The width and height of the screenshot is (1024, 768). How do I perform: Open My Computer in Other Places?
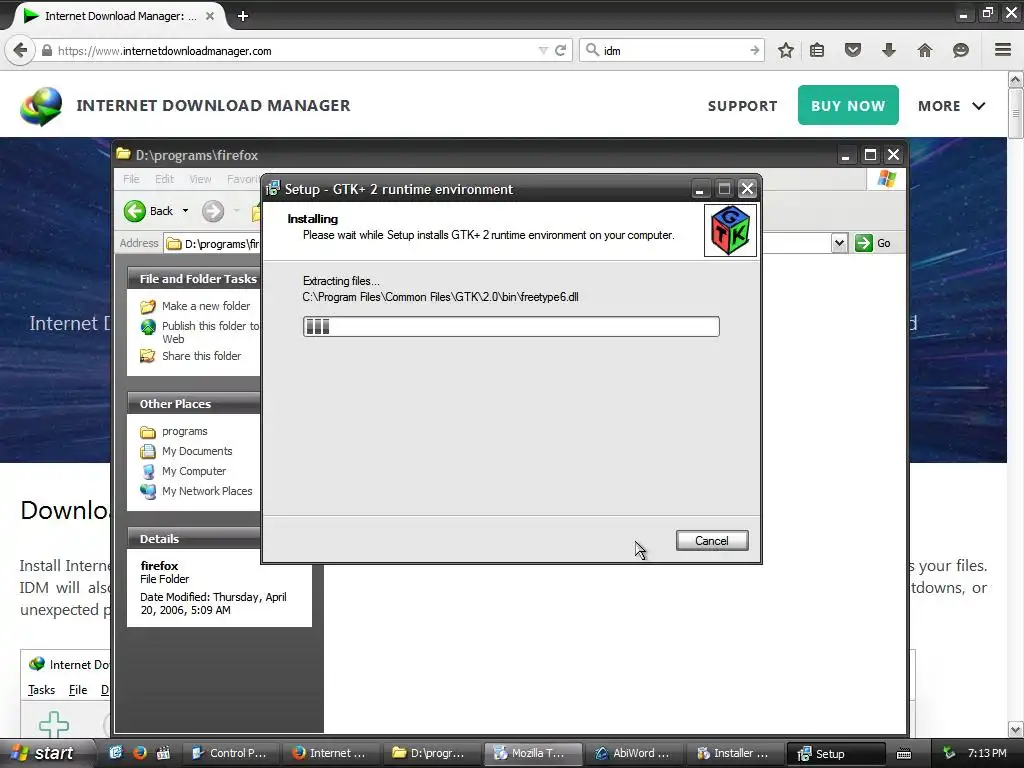pos(194,471)
